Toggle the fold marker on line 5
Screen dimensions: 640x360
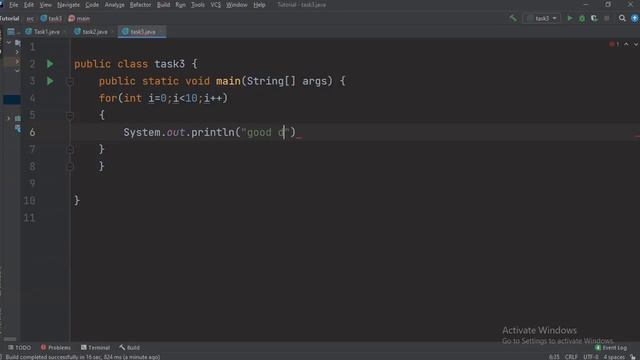[69, 116]
